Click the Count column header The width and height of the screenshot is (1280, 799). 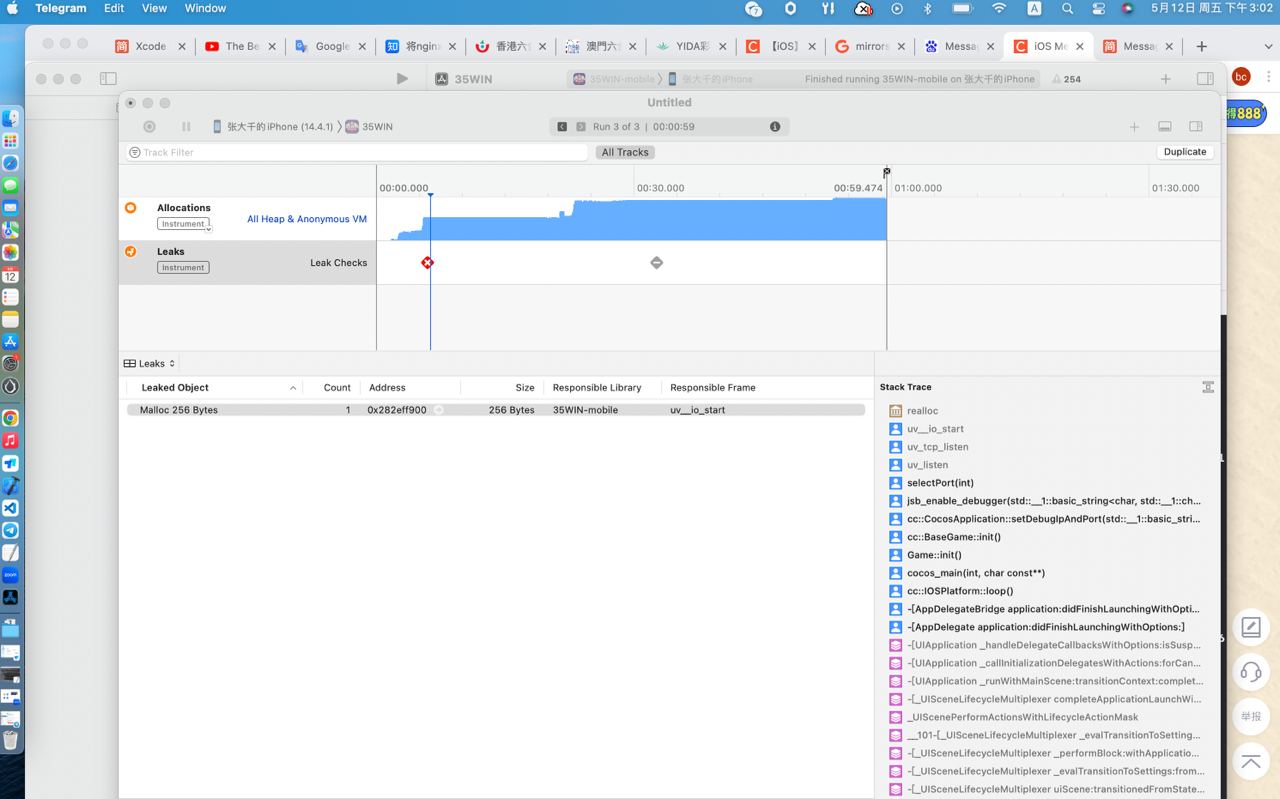coord(337,388)
